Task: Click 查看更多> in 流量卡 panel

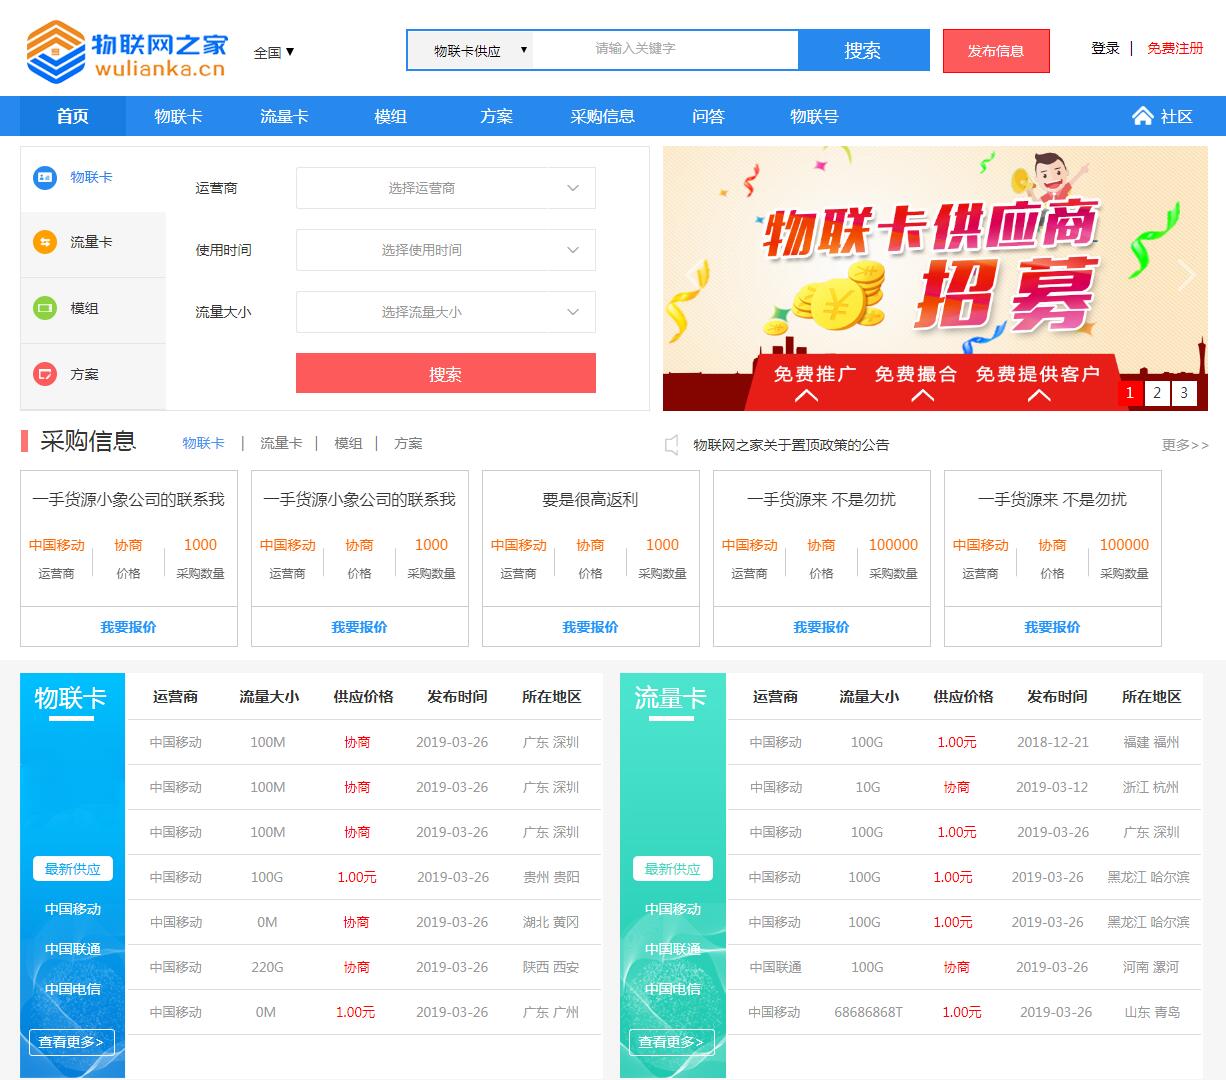Action: click(x=672, y=1042)
